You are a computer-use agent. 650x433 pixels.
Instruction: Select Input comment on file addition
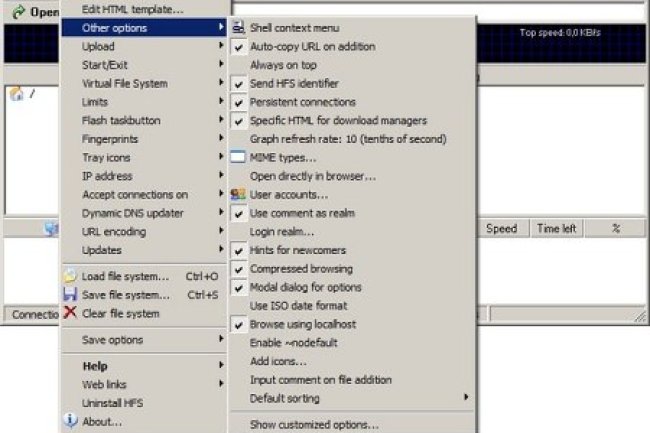pos(353,380)
